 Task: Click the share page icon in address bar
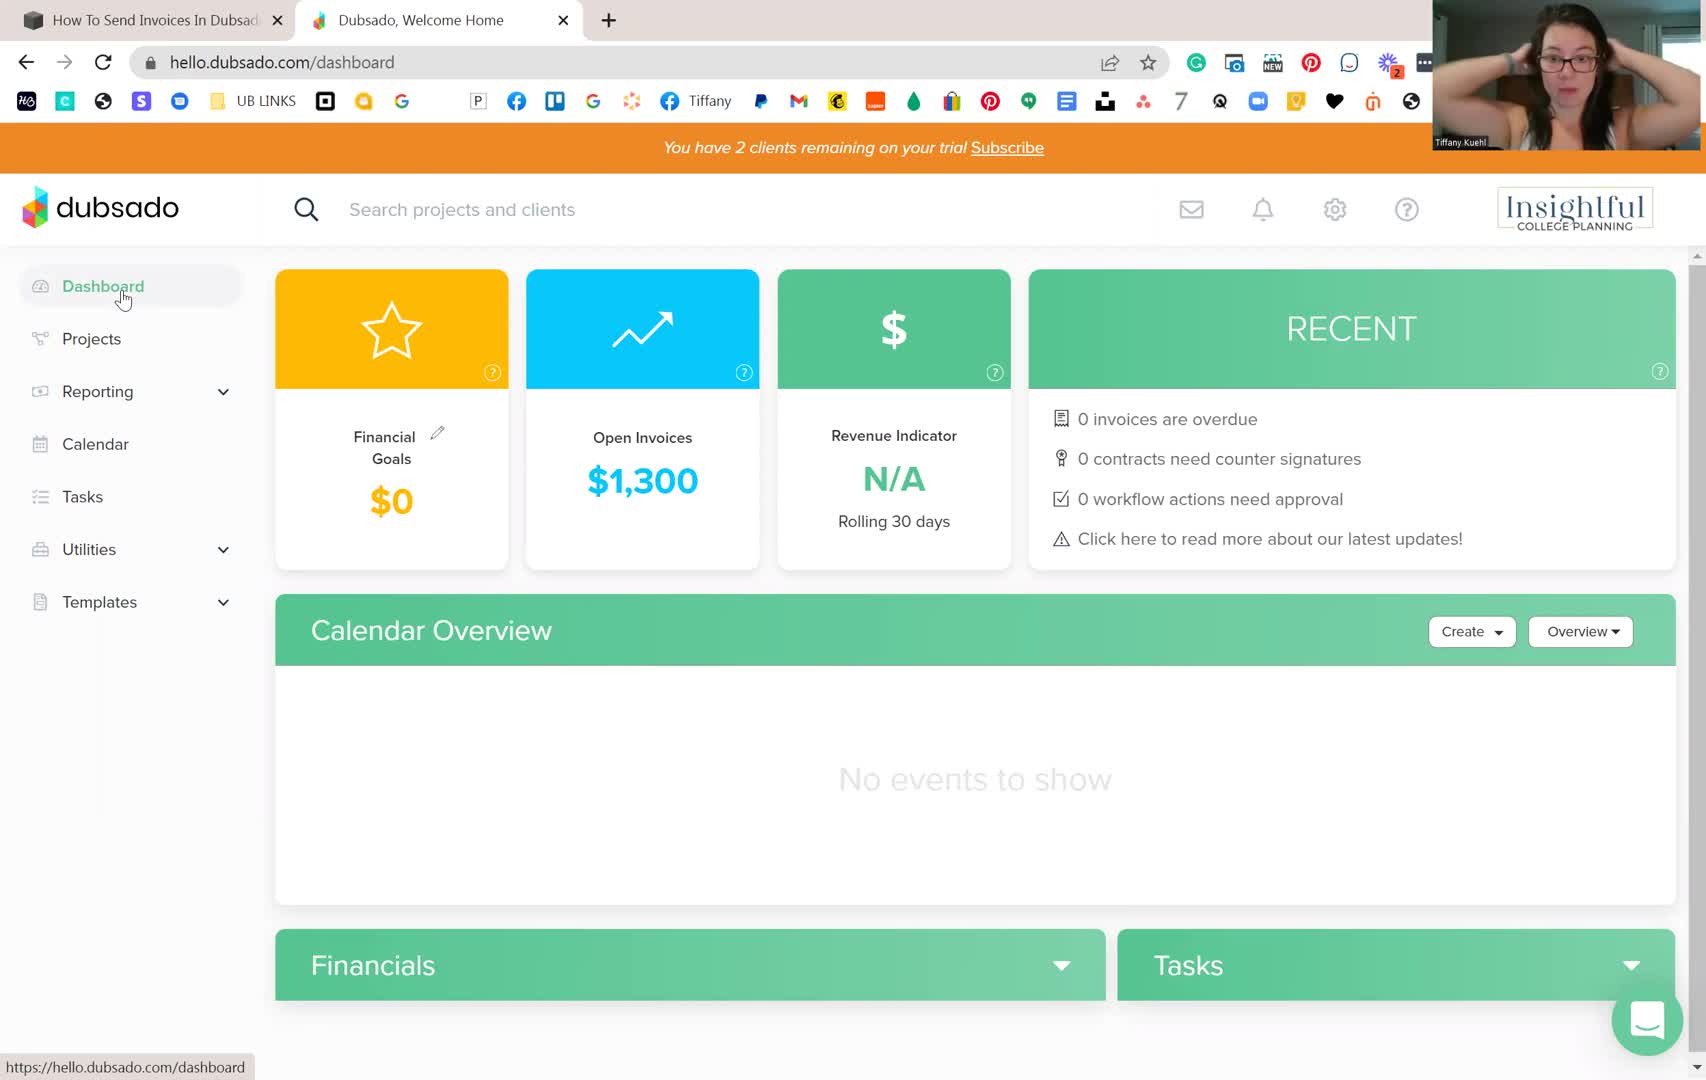1110,63
